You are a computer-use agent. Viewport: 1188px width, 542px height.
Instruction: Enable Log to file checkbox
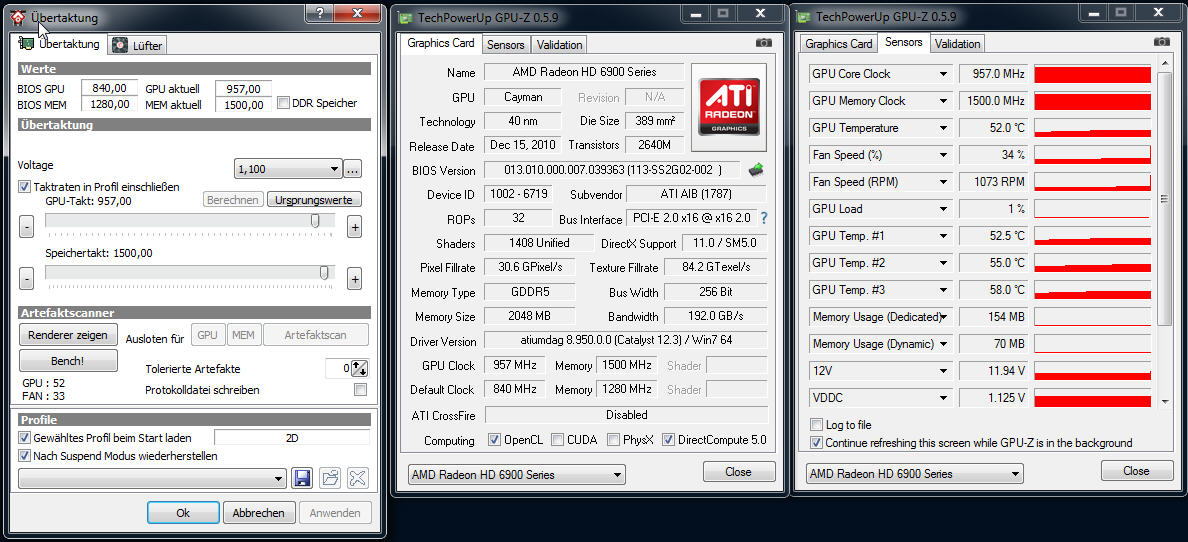pyautogui.click(x=816, y=425)
